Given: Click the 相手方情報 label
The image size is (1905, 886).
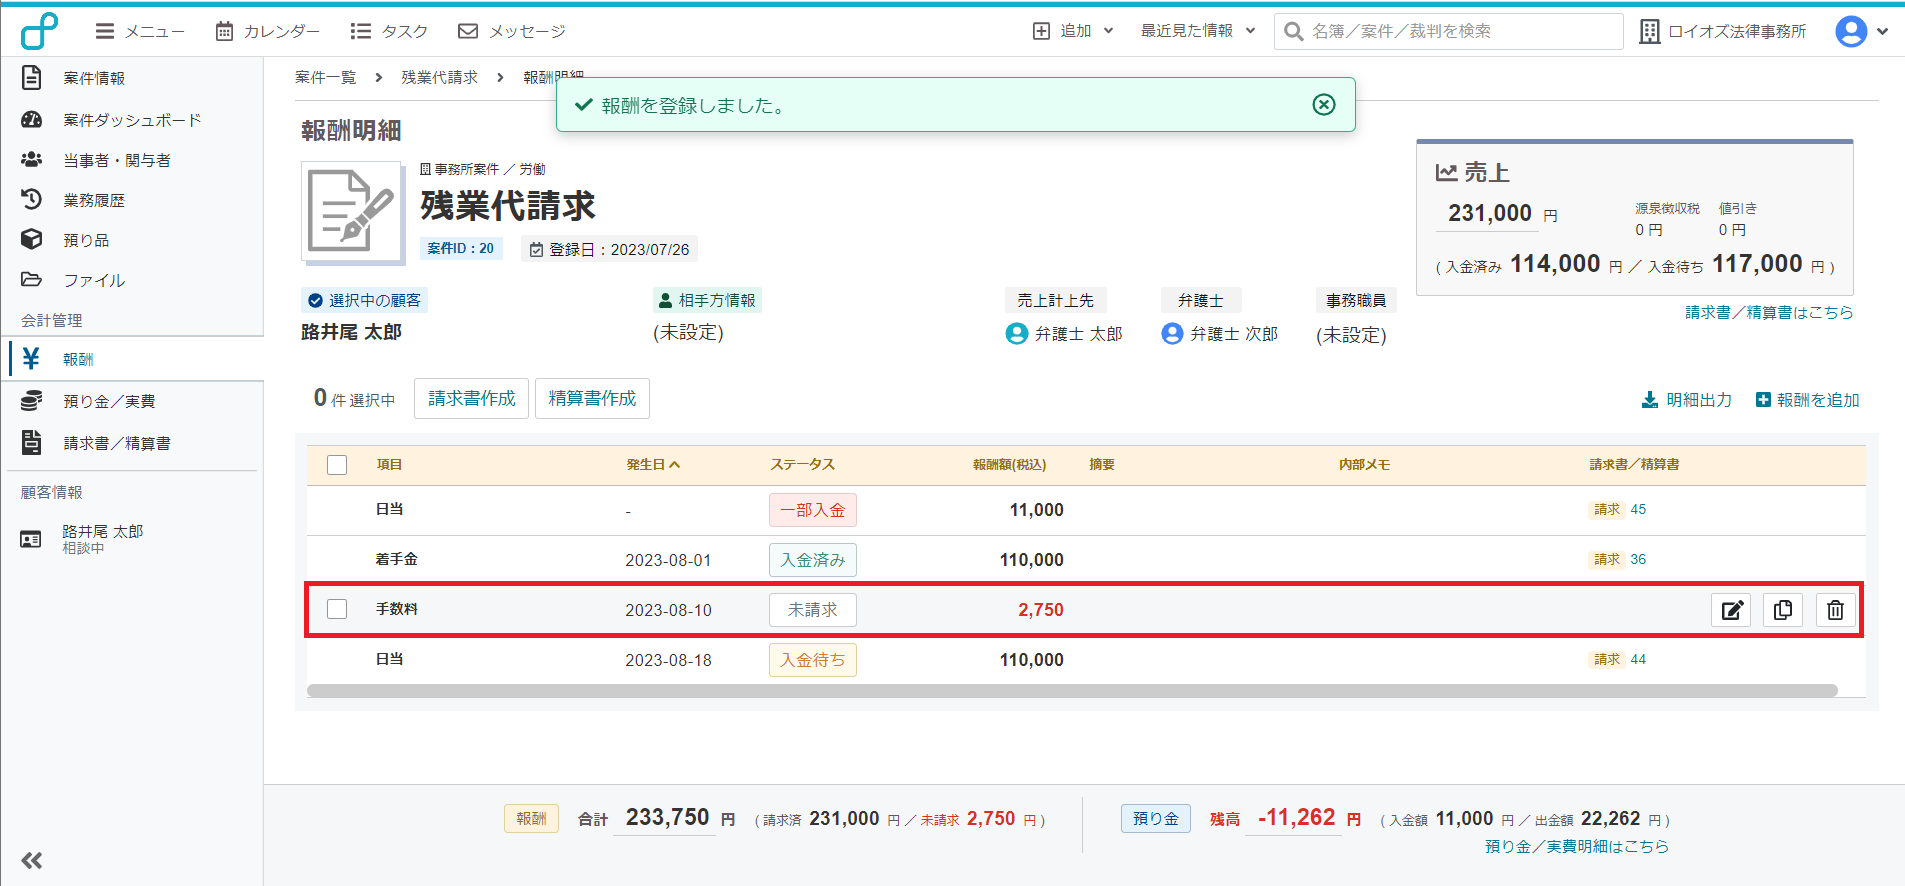Looking at the screenshot, I should (707, 300).
